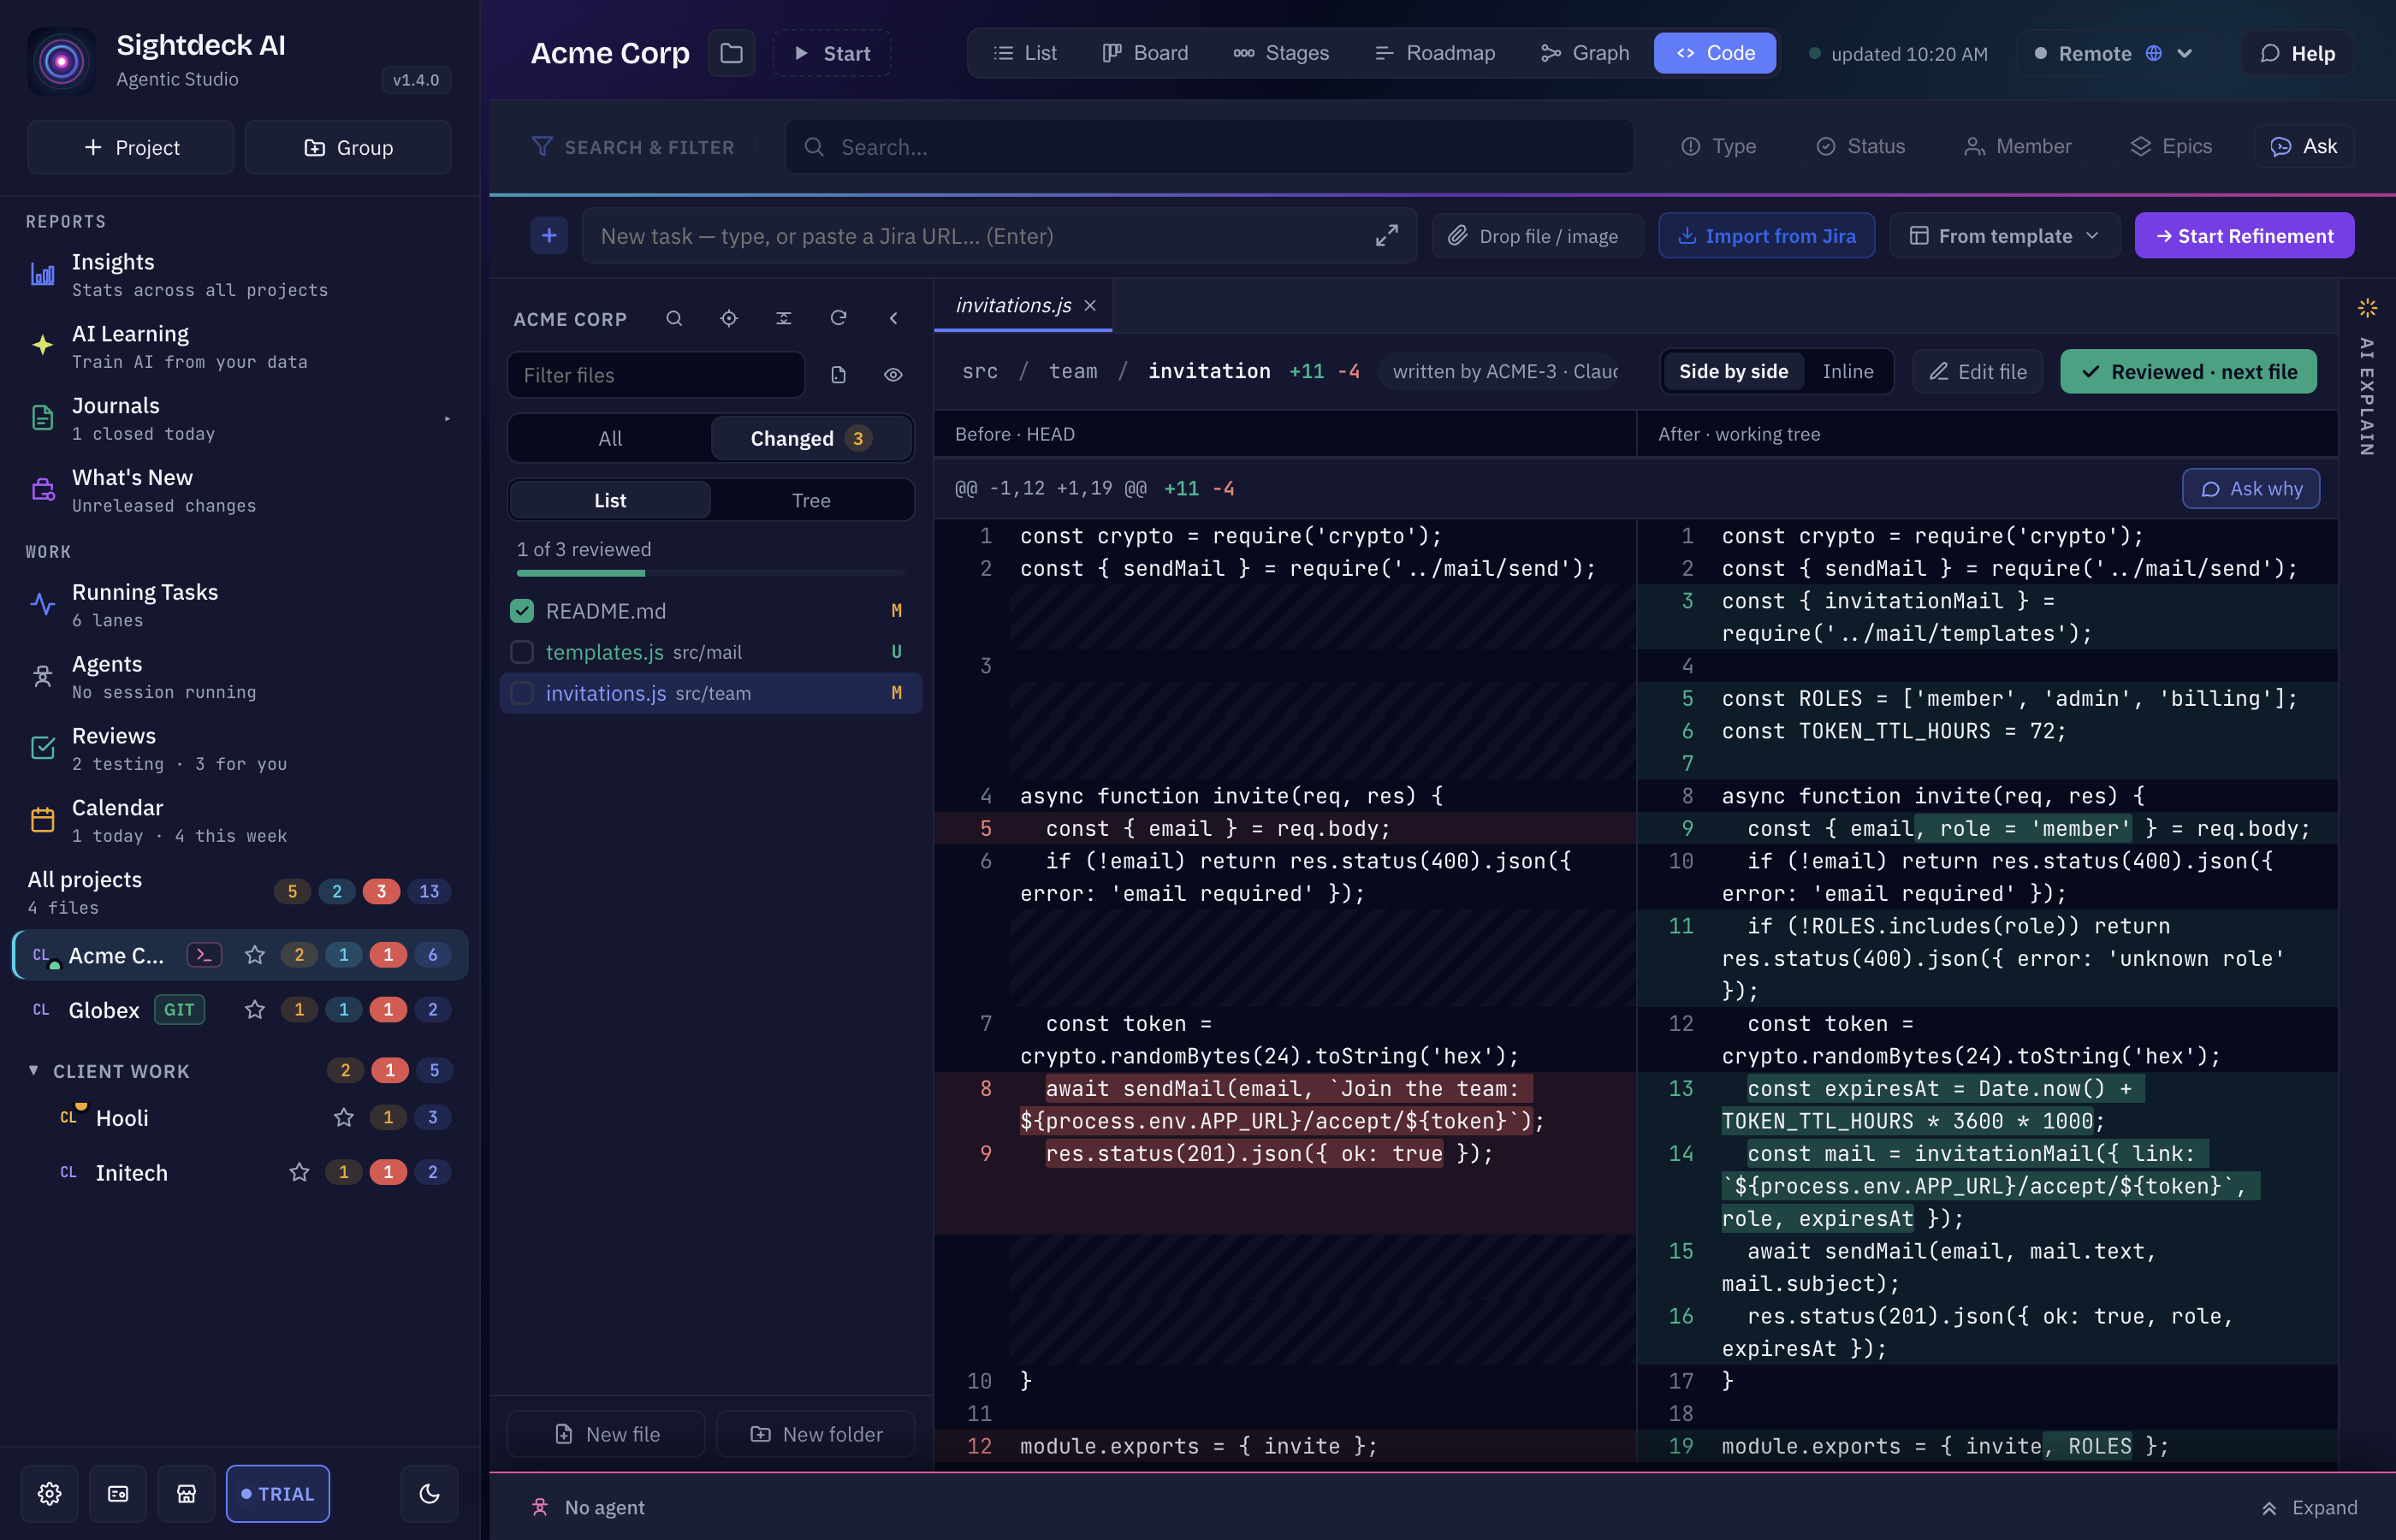
Task: Click Start Refinement button
Action: [2244, 236]
